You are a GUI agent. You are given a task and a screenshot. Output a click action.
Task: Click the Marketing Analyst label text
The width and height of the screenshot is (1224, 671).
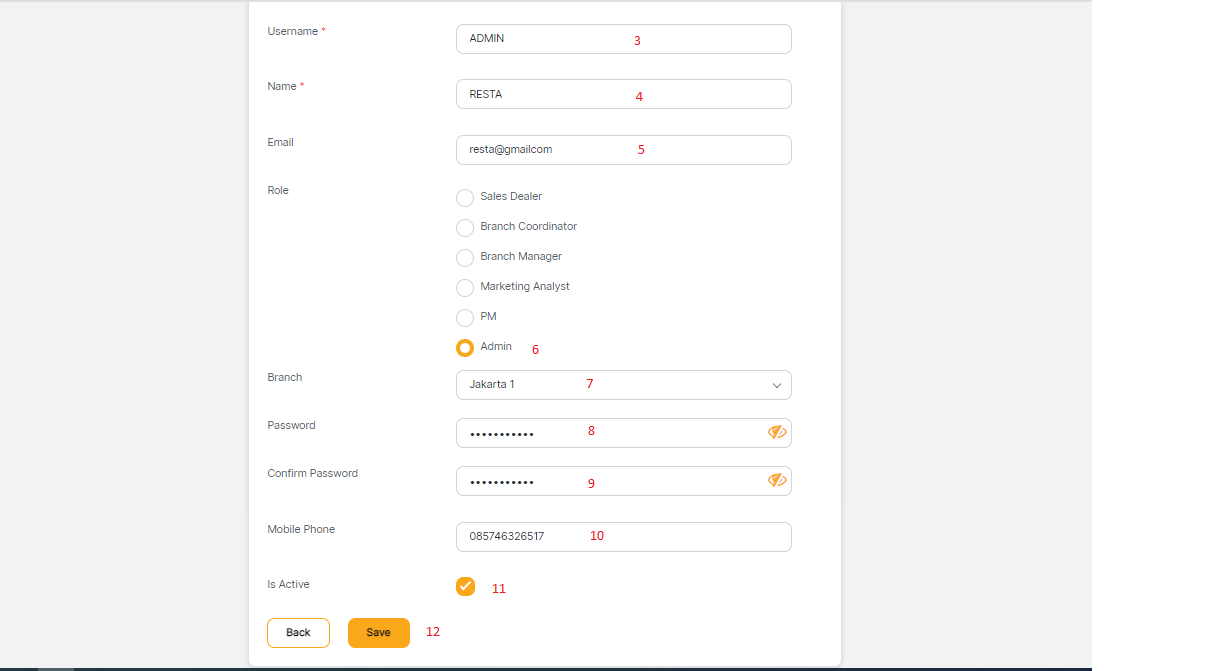(x=525, y=287)
